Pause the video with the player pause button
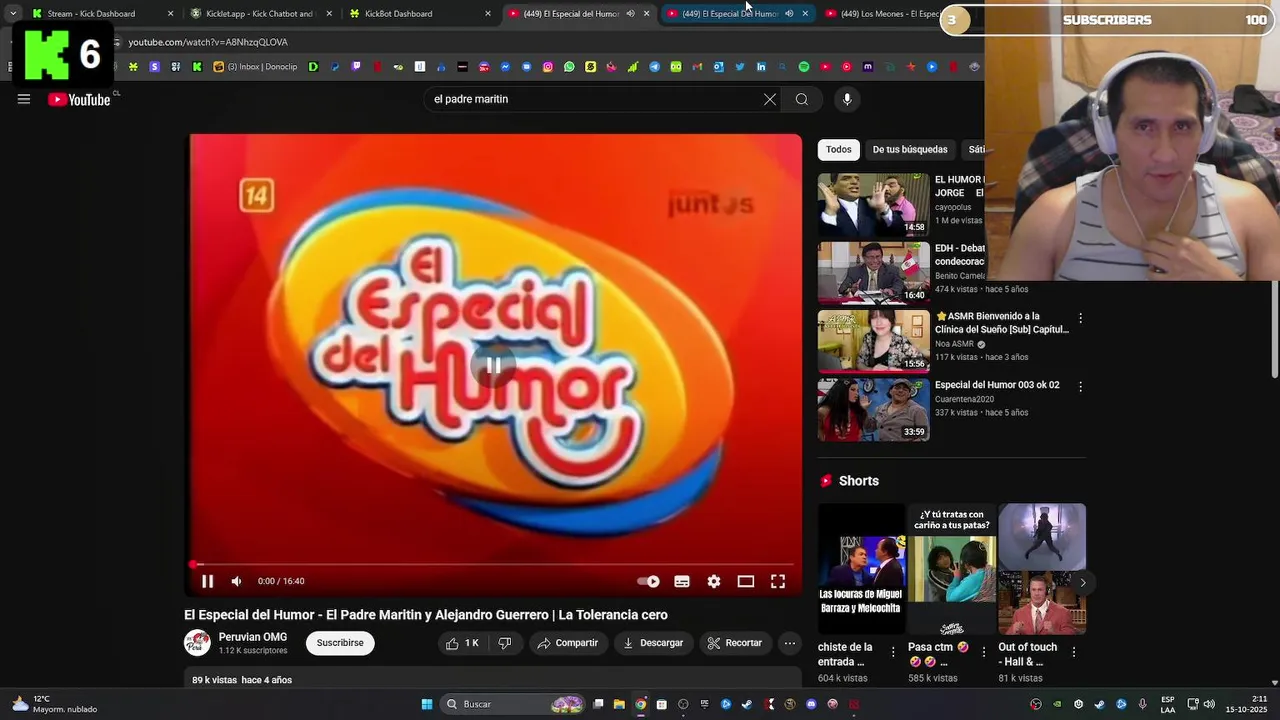This screenshot has height=720, width=1280. coord(208,581)
